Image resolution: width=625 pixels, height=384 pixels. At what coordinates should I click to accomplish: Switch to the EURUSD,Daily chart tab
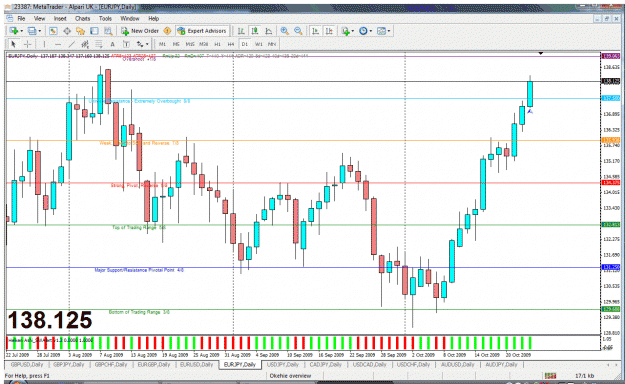click(196, 364)
